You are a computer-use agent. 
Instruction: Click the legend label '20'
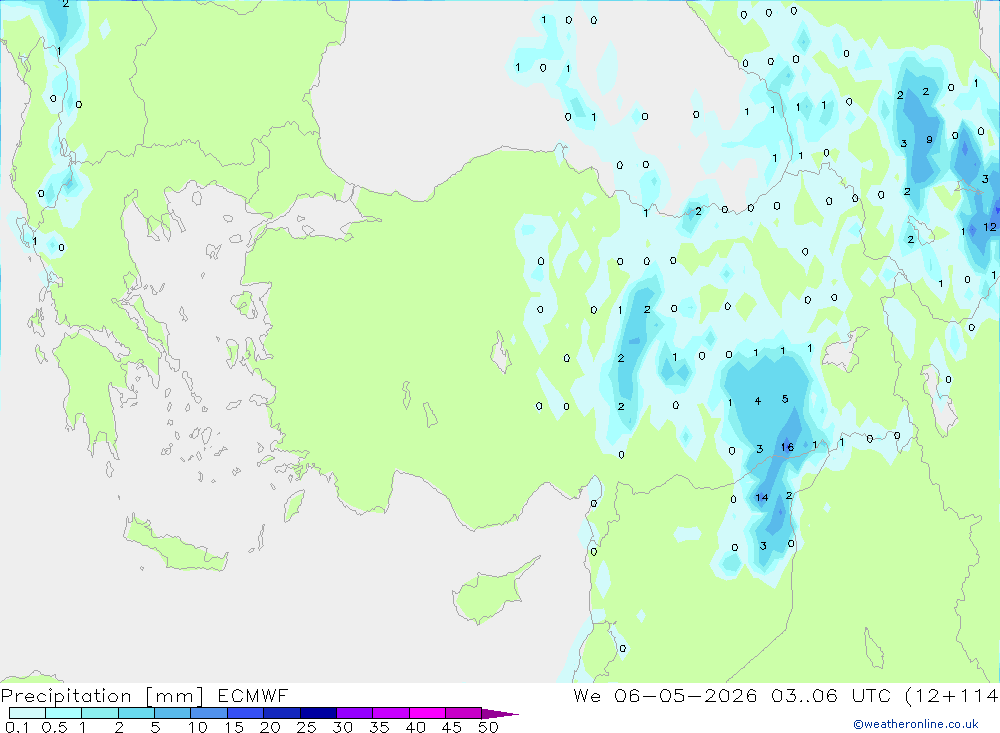pos(270,727)
